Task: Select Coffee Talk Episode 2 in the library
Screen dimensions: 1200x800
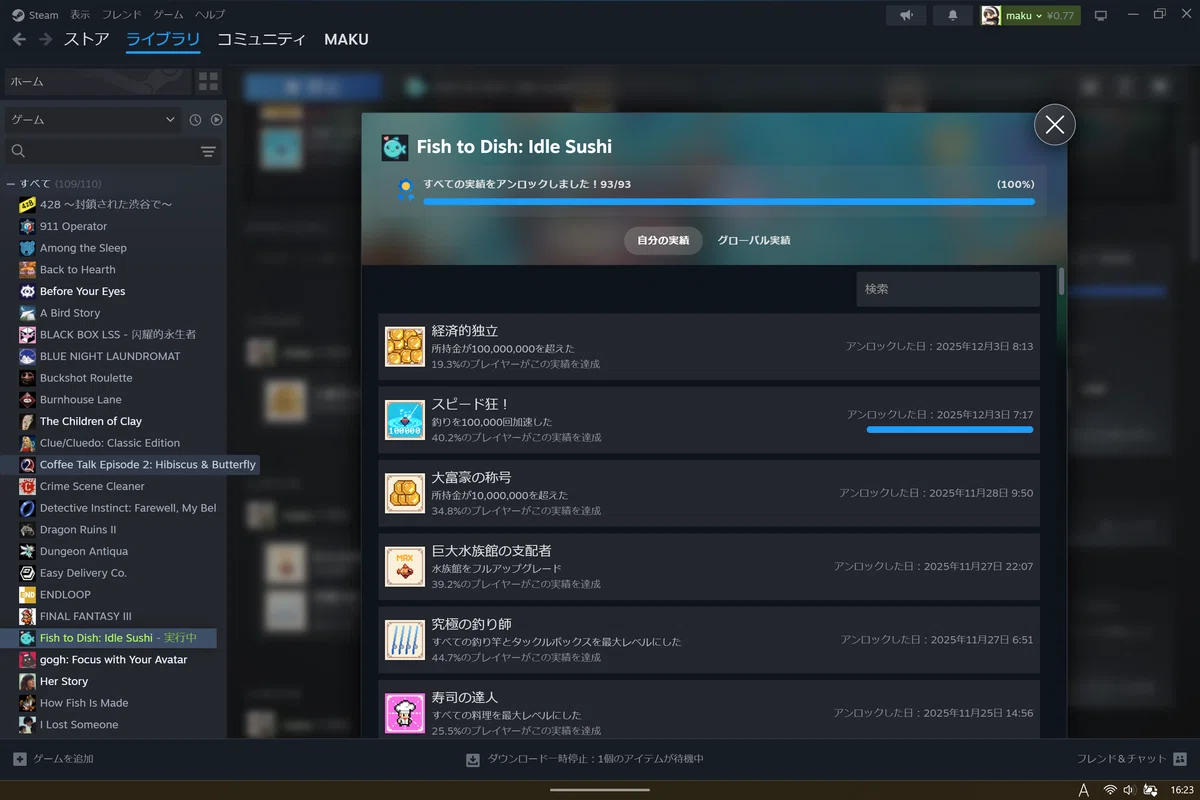Action: coord(148,465)
